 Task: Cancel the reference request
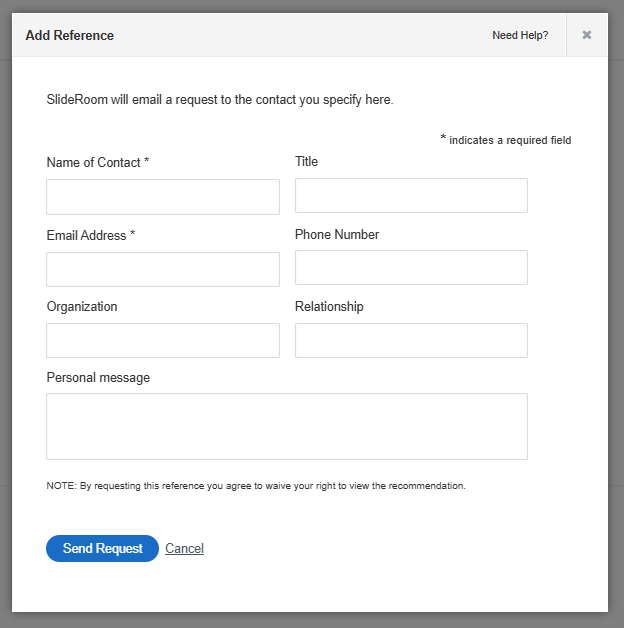click(x=184, y=548)
